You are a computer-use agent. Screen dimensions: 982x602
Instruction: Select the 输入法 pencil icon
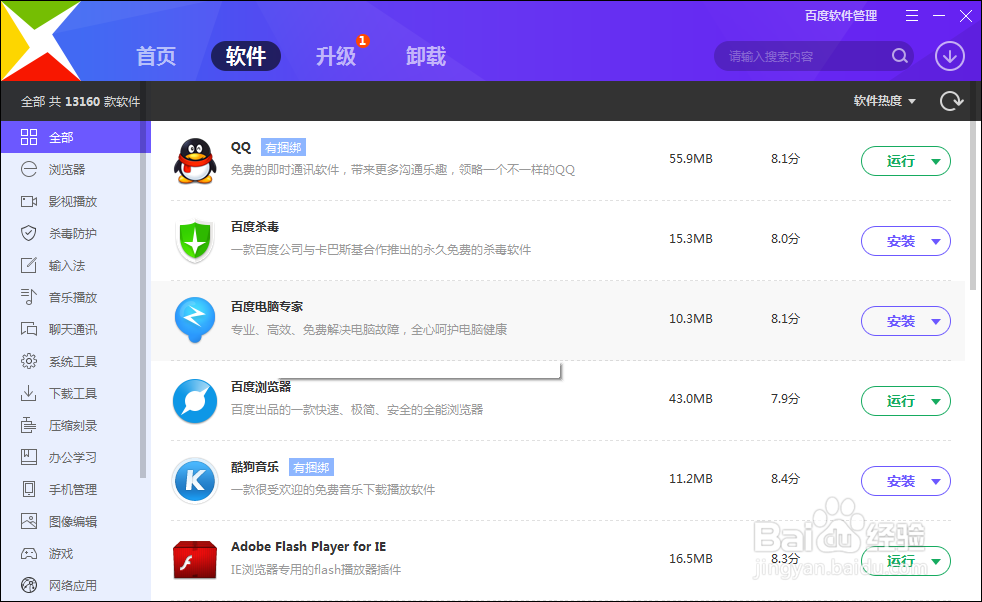click(29, 265)
